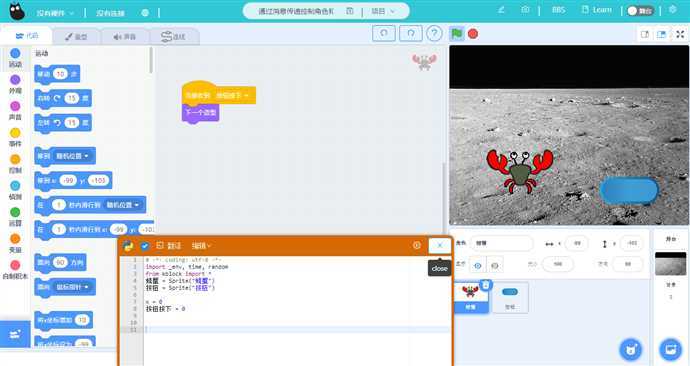
Task: Switch to the 声音 sounds tab
Action: tap(125, 37)
